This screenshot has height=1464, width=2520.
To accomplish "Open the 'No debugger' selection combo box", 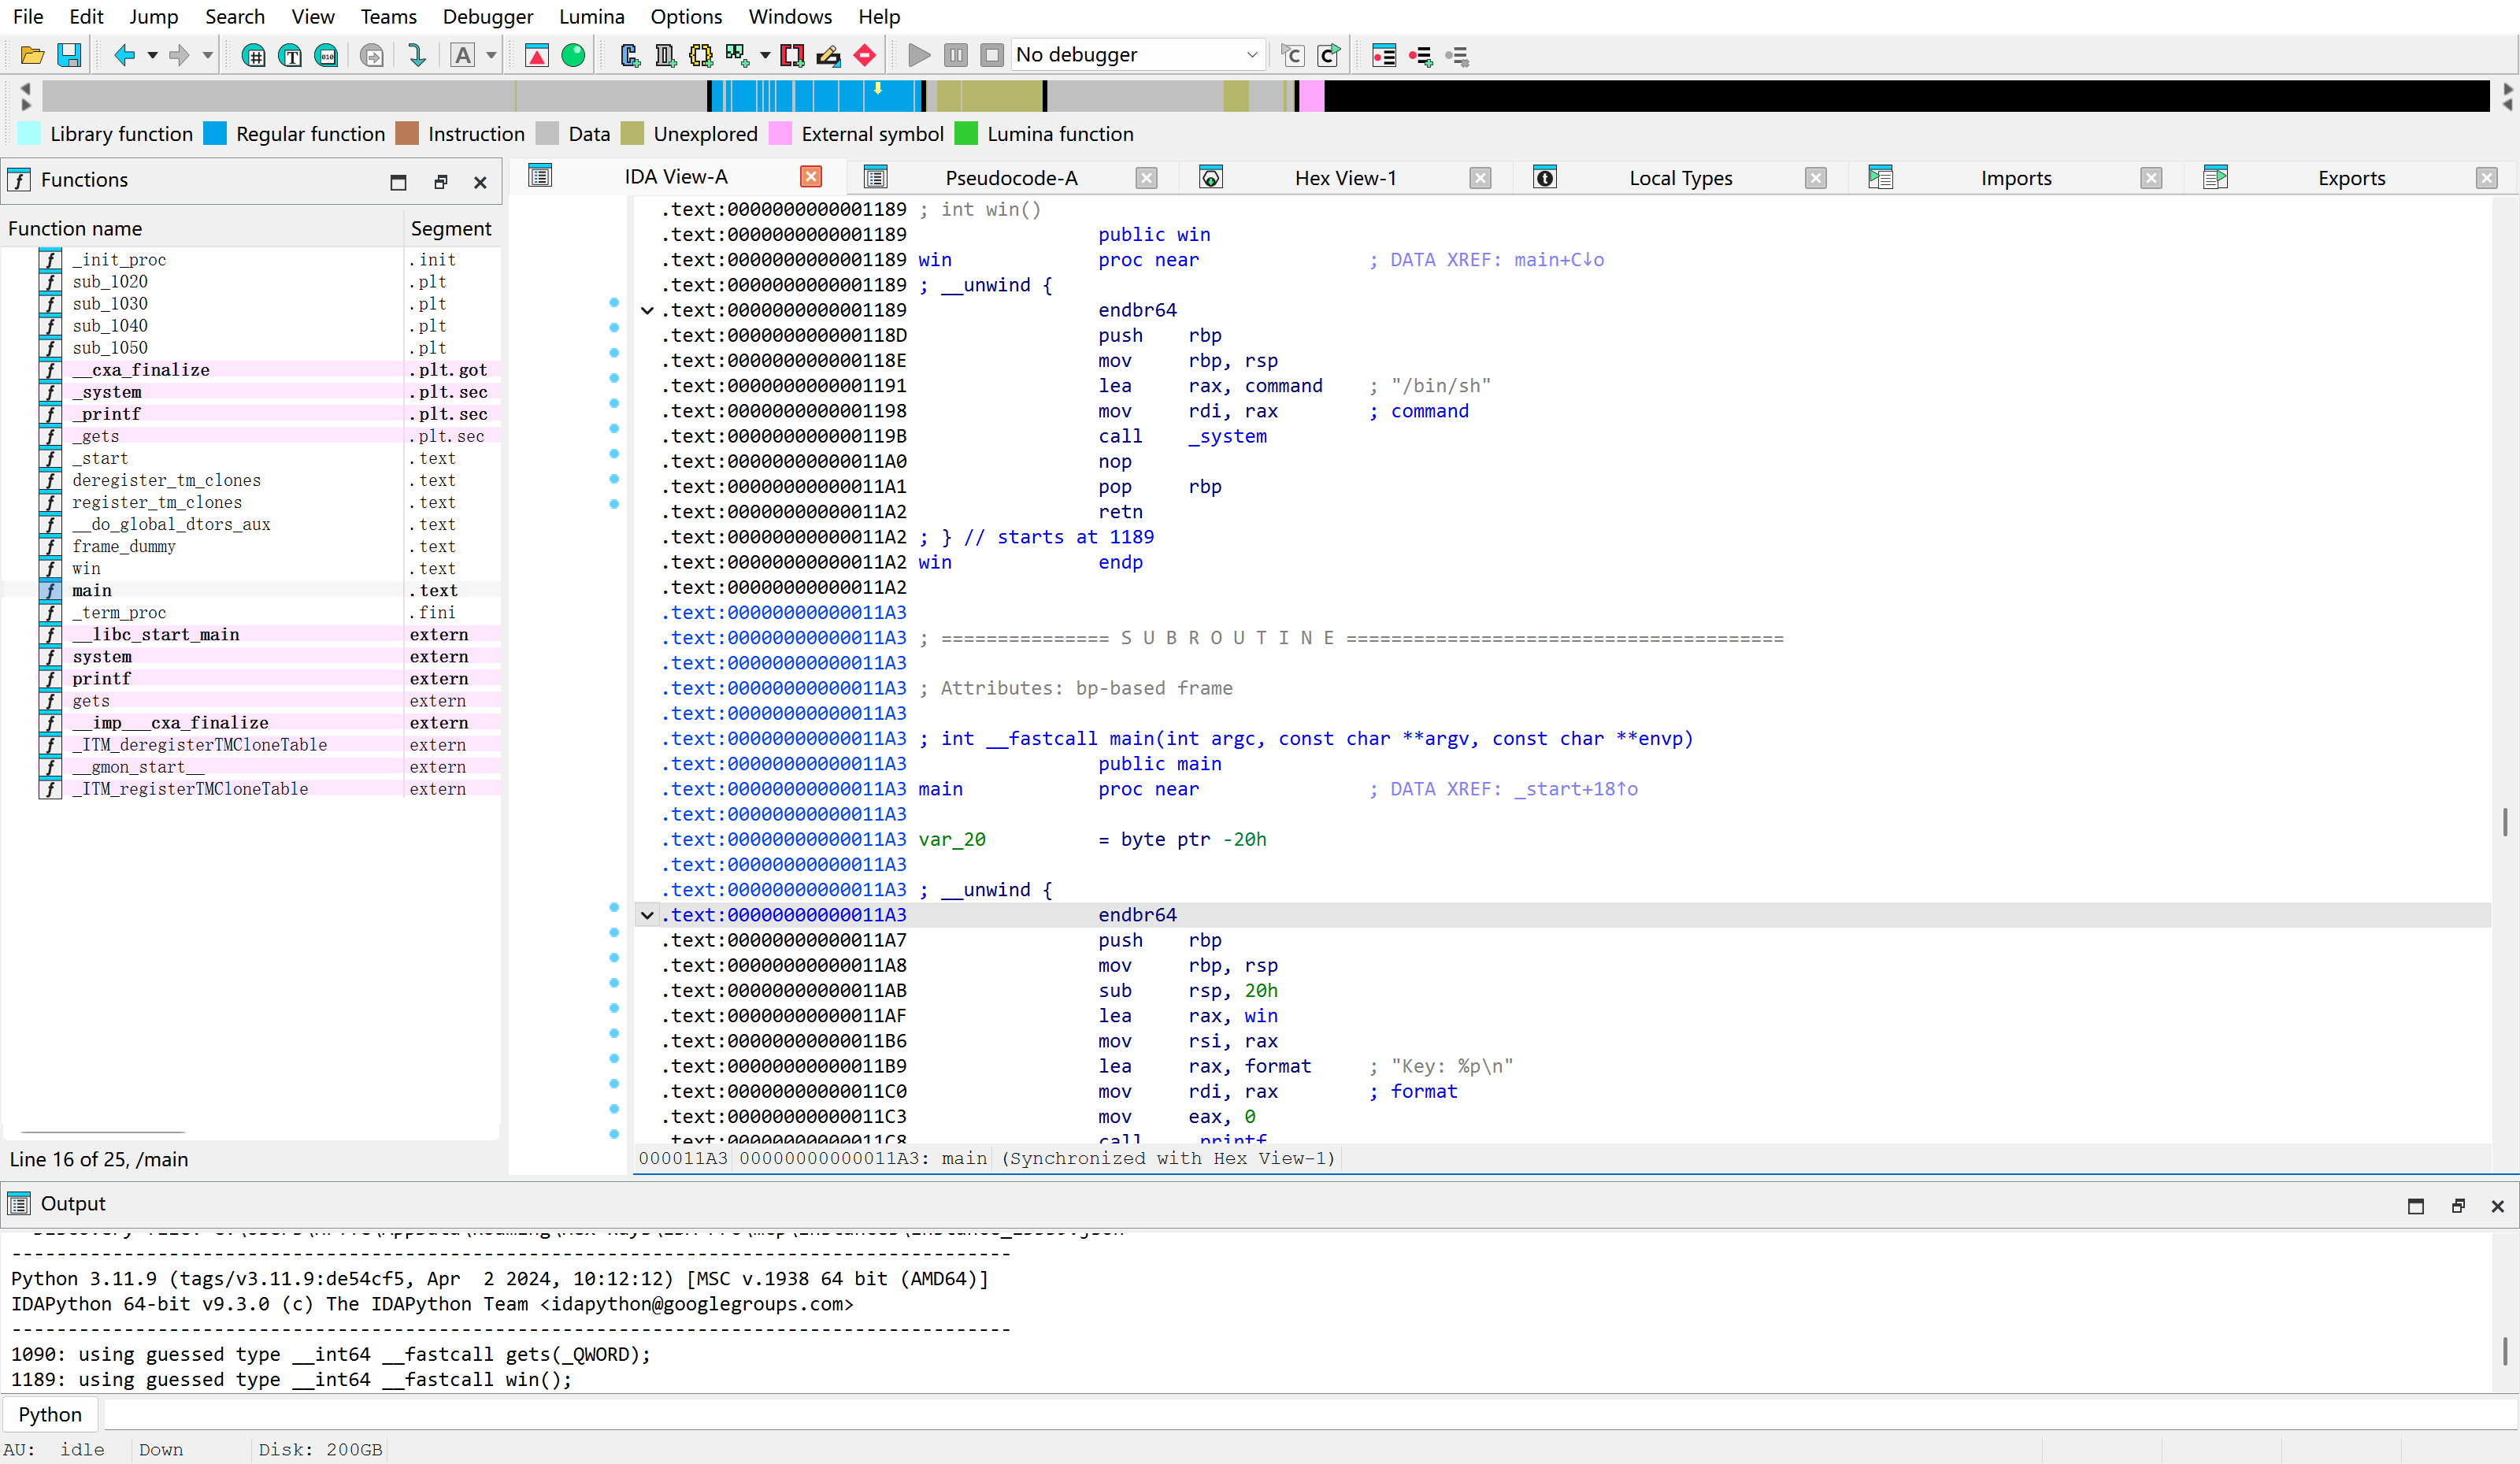I will (x=1138, y=55).
